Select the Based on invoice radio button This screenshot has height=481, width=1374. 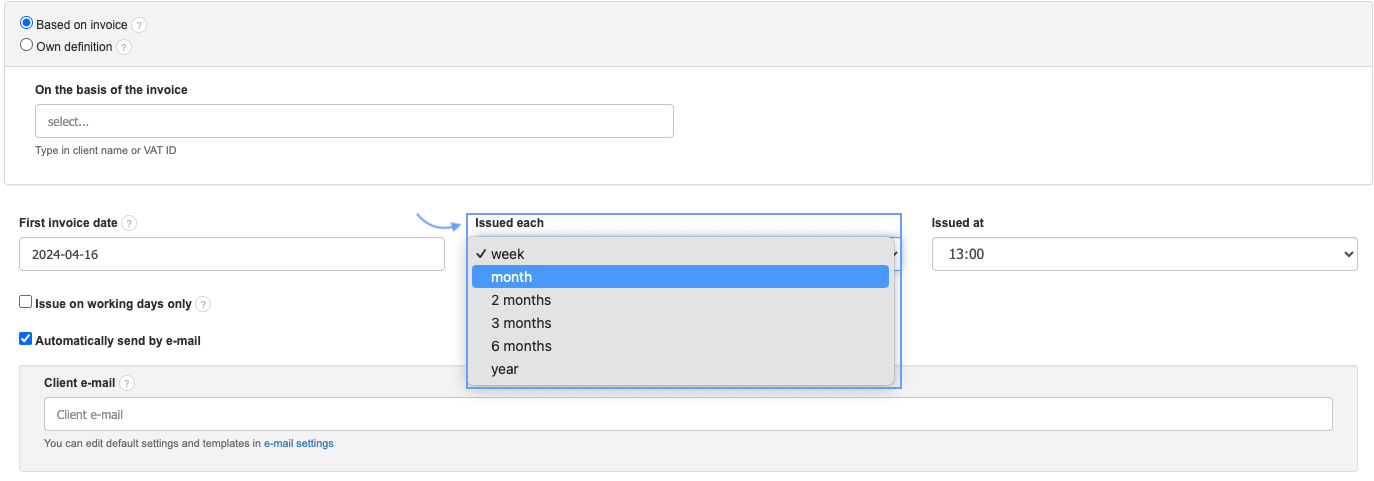[x=27, y=24]
